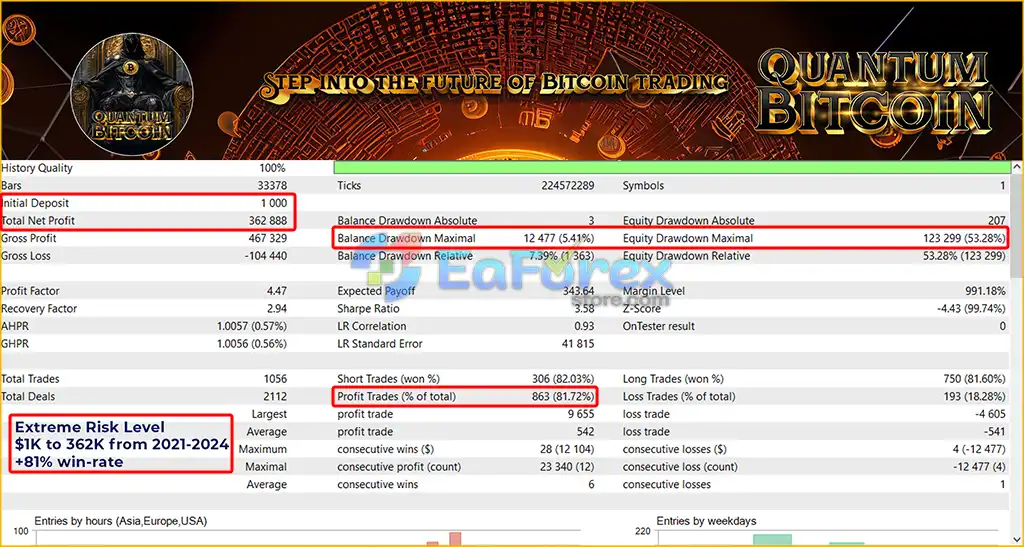This screenshot has width=1024, height=547.
Task: Click the large Quantum Bitcoin gold title
Action: pyautogui.click(x=874, y=91)
